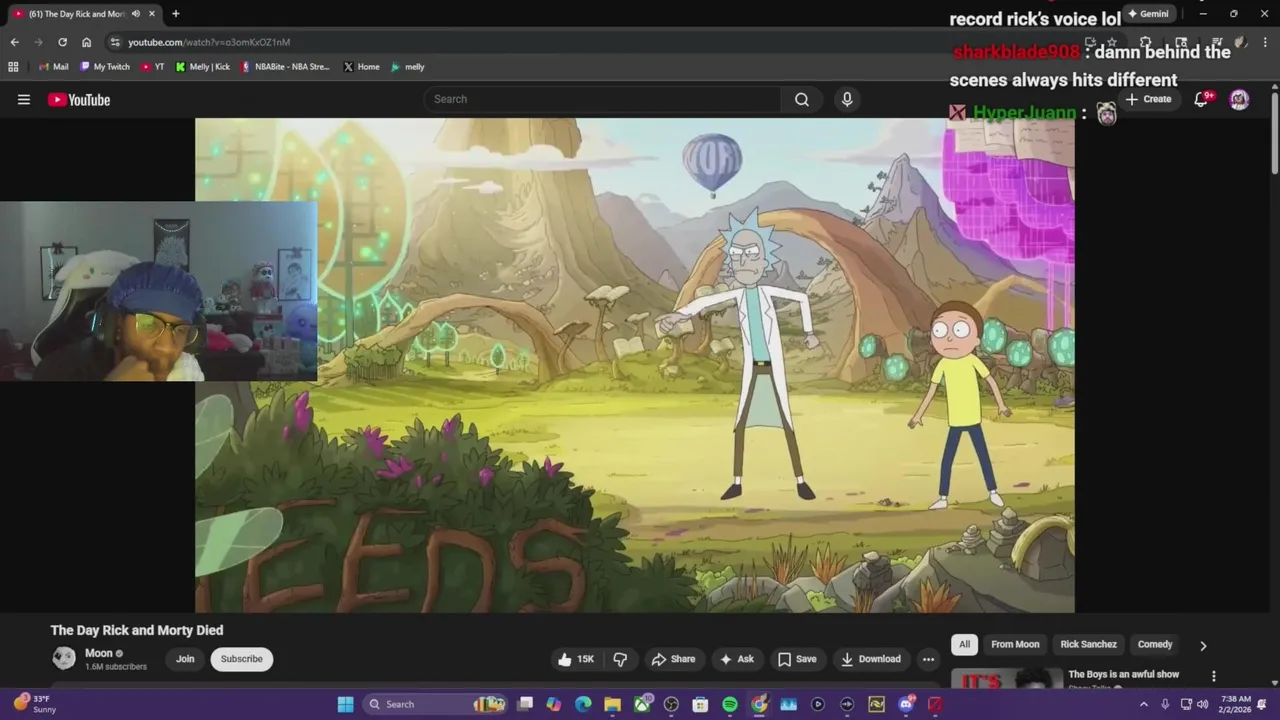Screen dimensions: 1280x720
Task: Go back with the browser back arrow
Action: 14,42
